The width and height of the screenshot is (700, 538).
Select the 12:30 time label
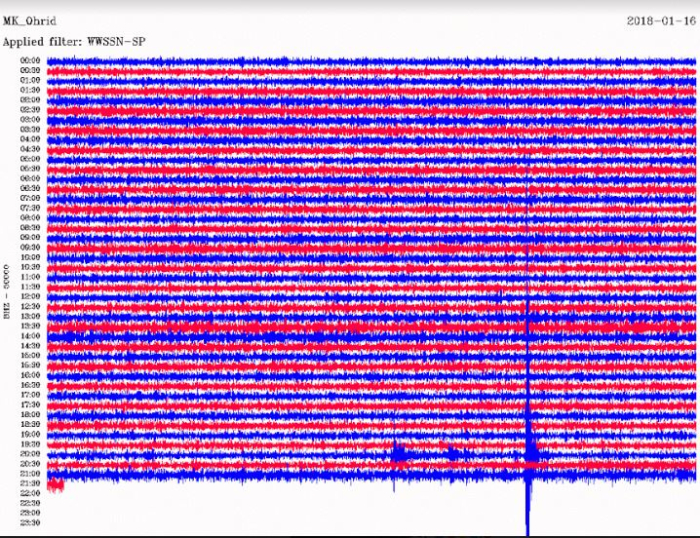coord(30,306)
